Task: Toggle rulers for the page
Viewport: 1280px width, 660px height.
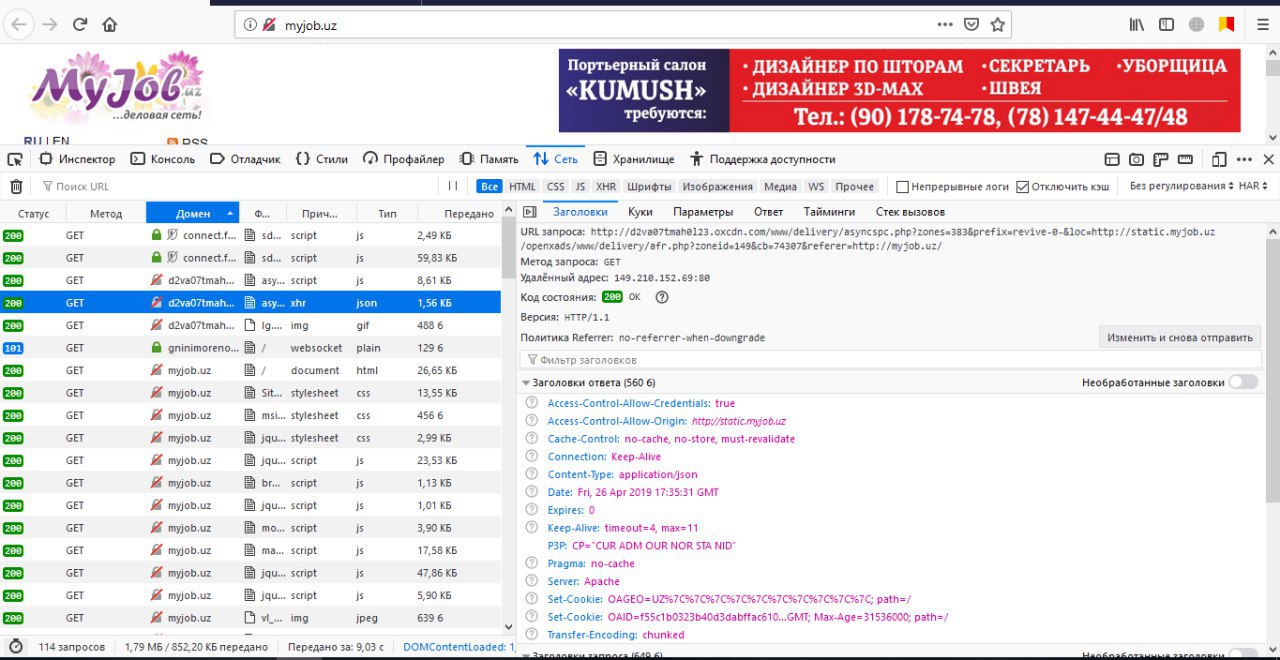Action: point(1161,159)
